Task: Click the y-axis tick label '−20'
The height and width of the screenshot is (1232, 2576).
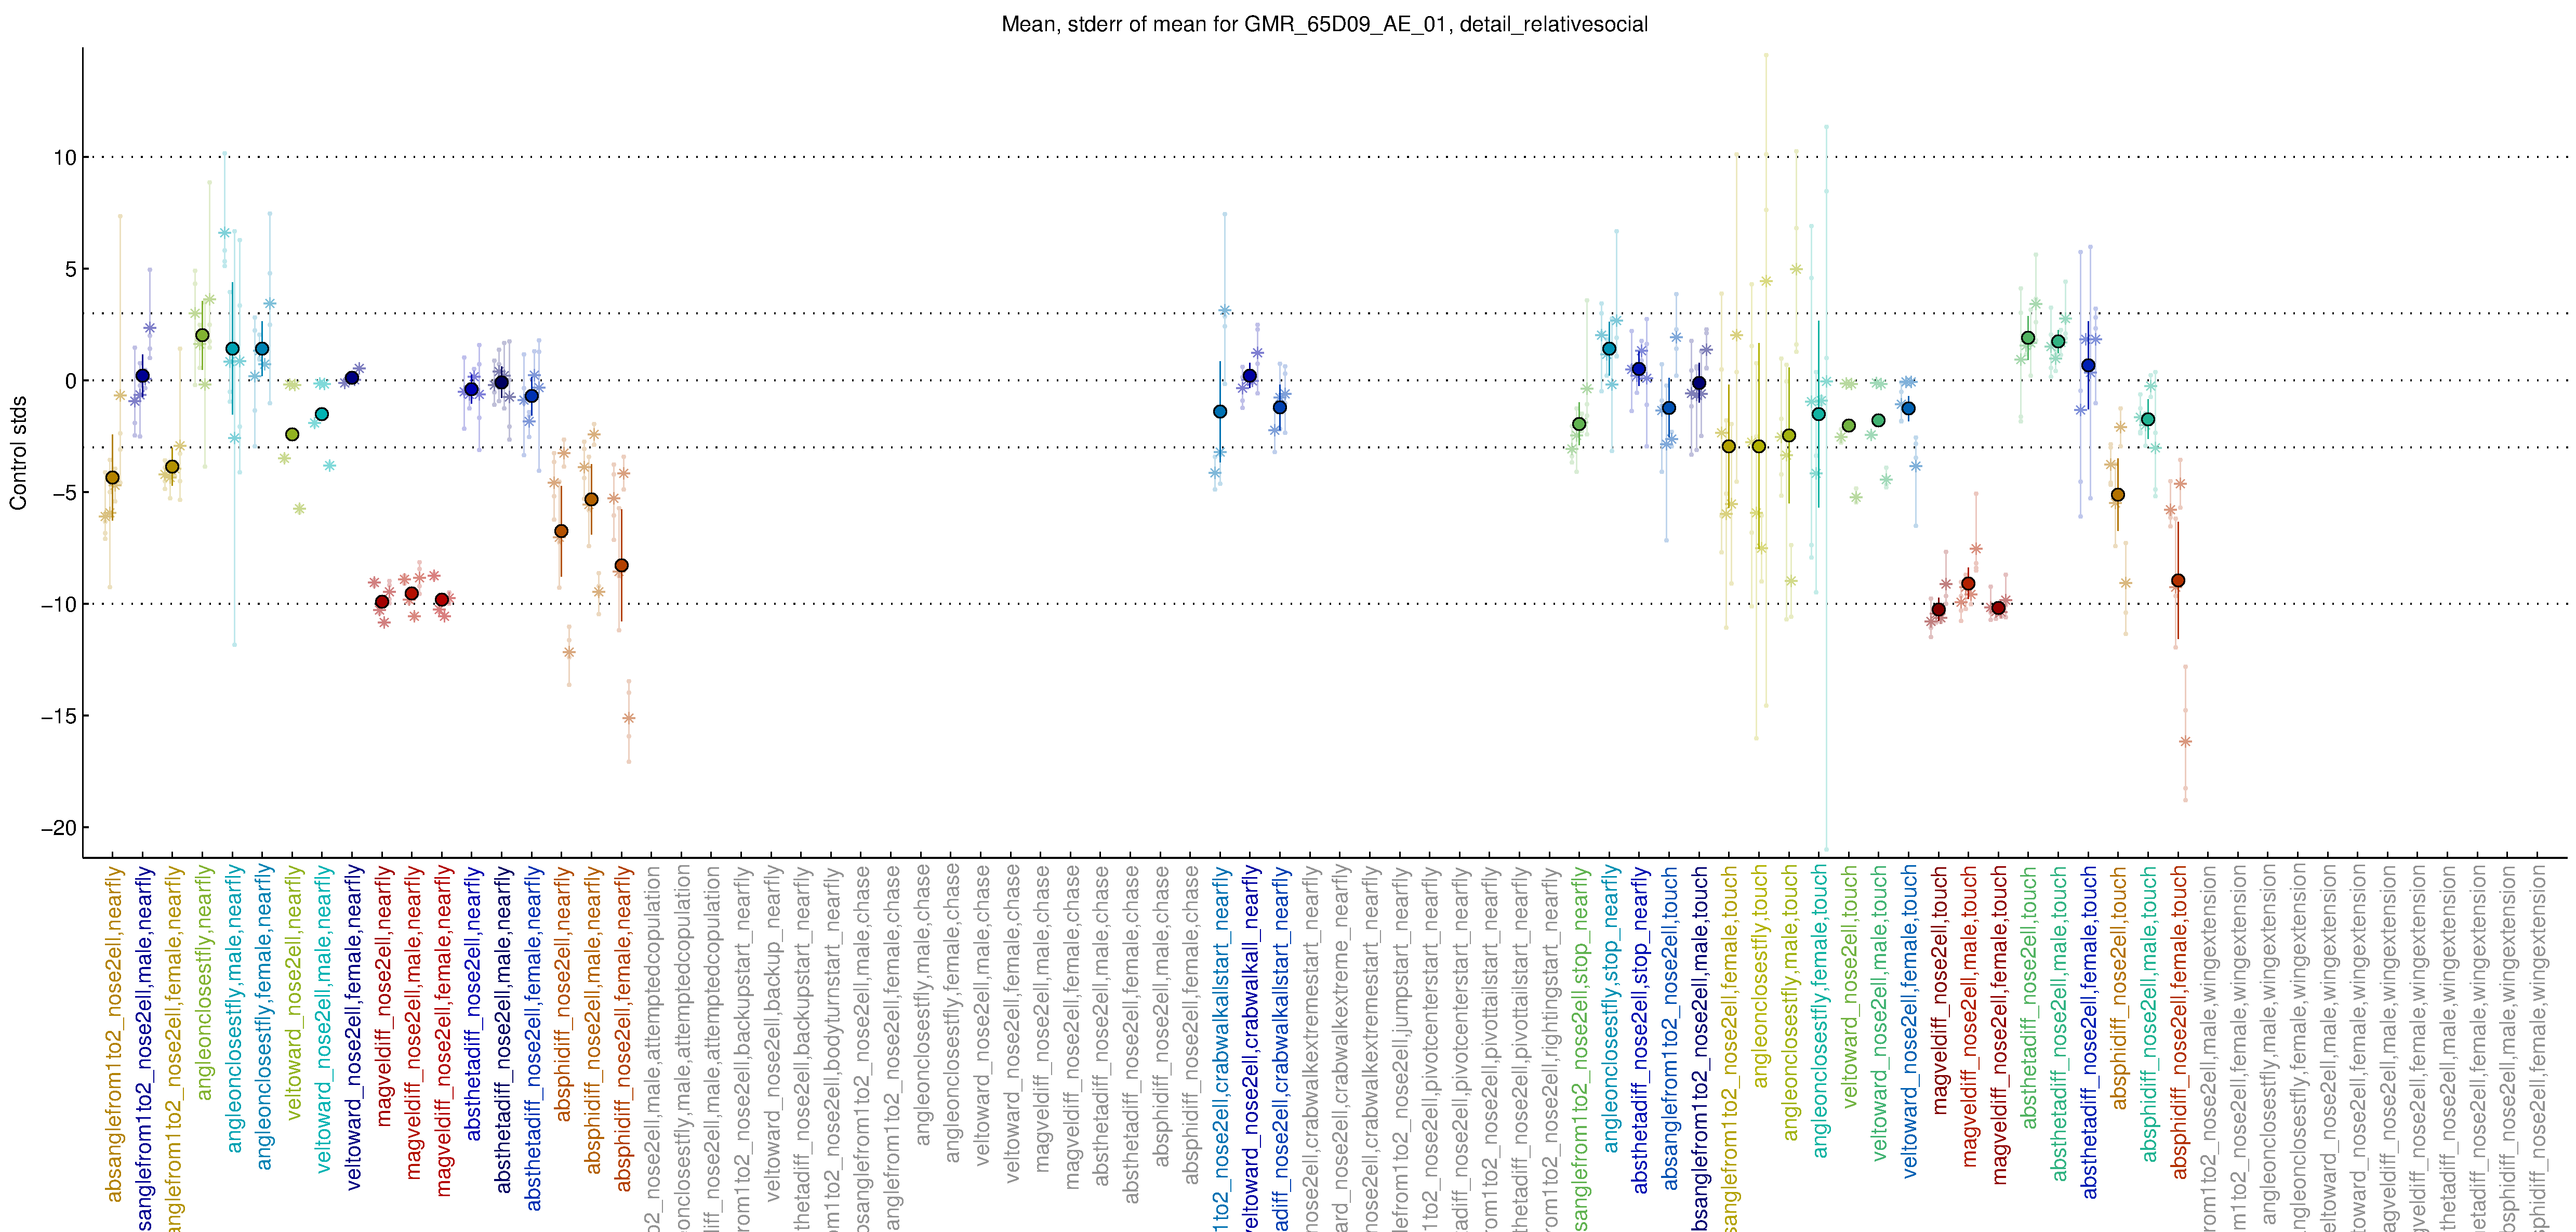Action: (58, 828)
